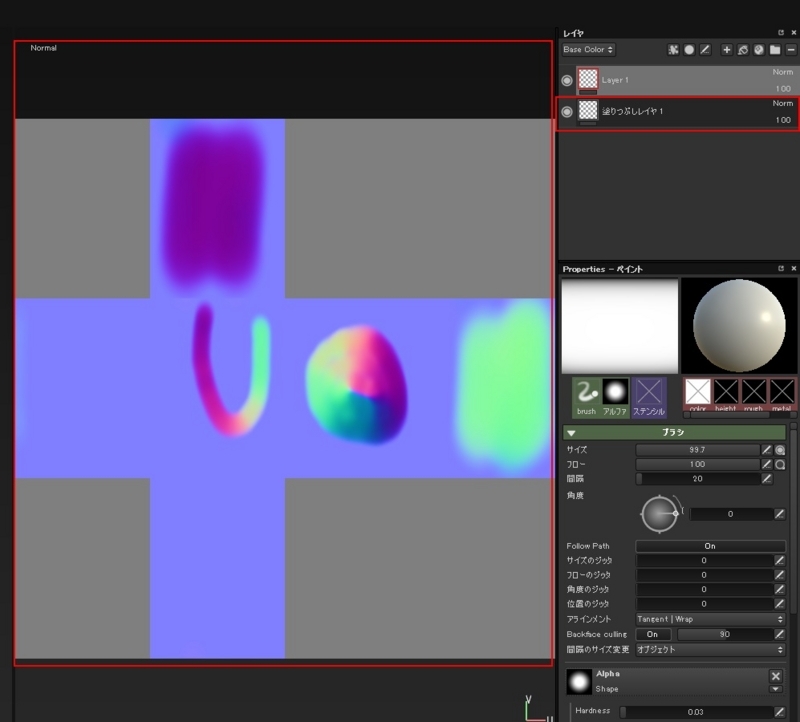The width and height of the screenshot is (800, 722).
Task: Select Layer 1 in the layer stack
Action: 686,80
